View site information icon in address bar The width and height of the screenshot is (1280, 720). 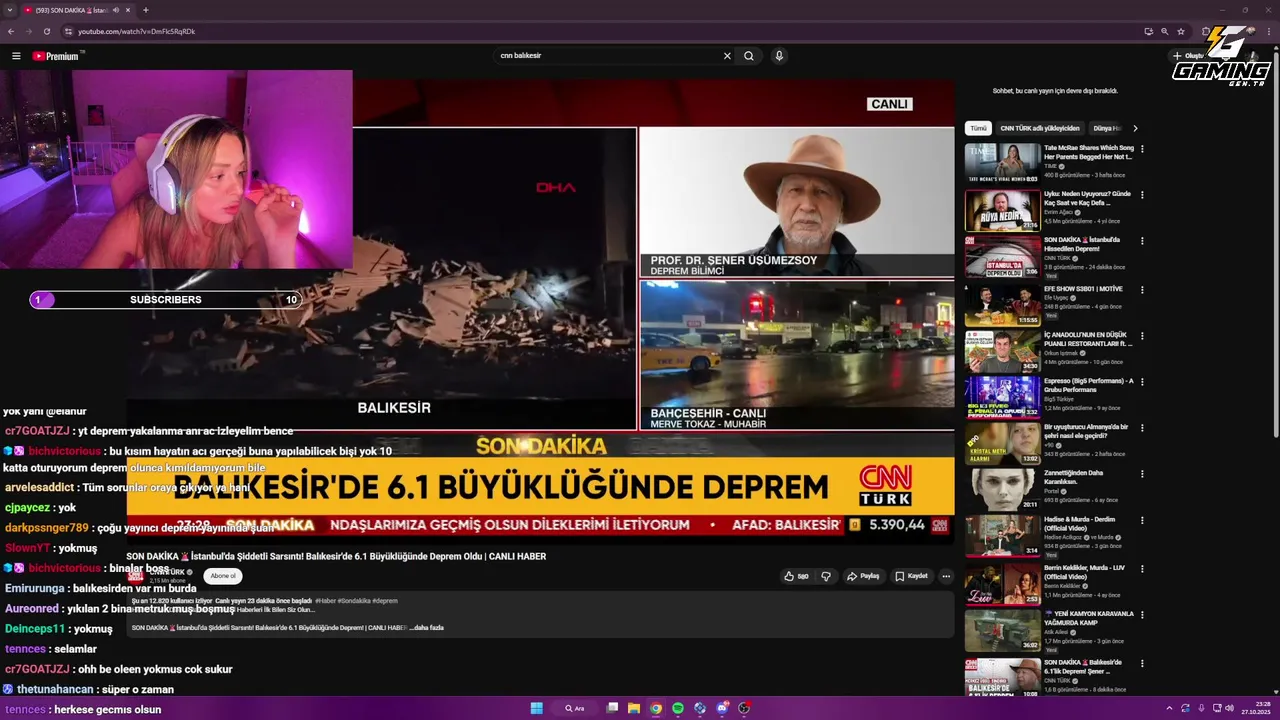point(68,31)
